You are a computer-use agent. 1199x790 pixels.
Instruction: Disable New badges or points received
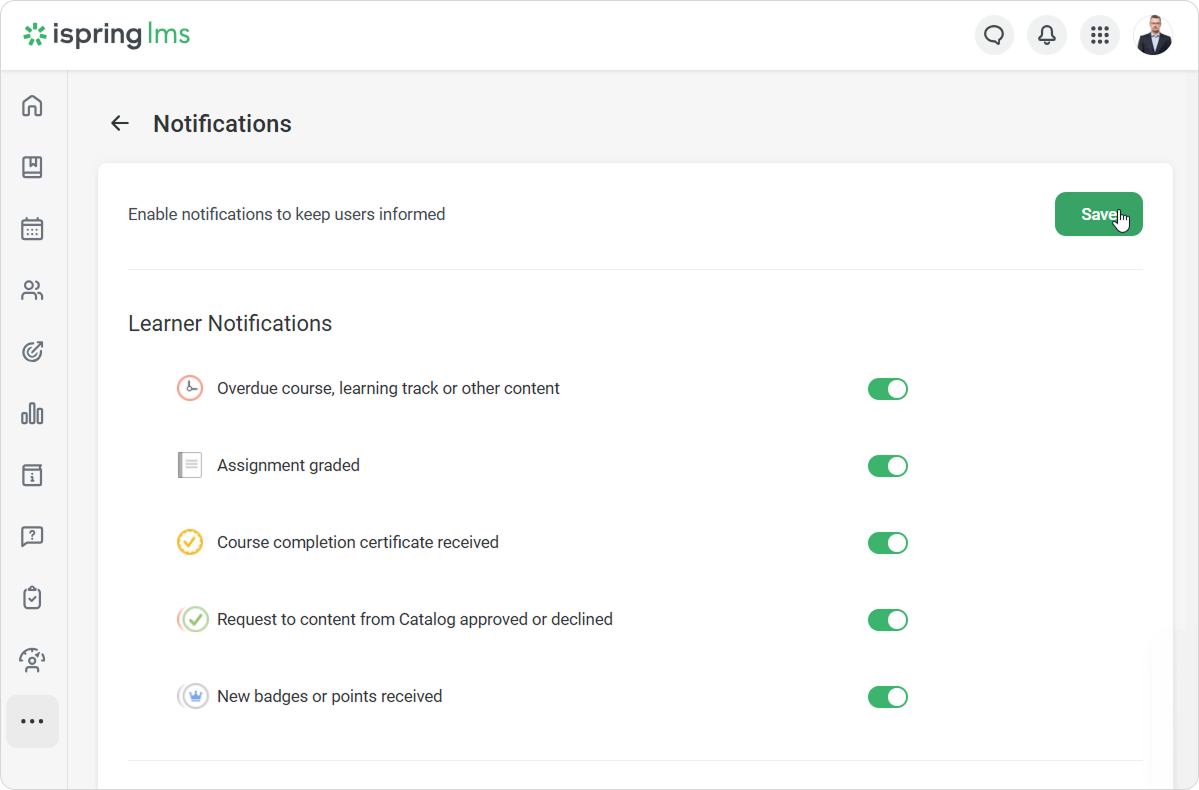(887, 697)
